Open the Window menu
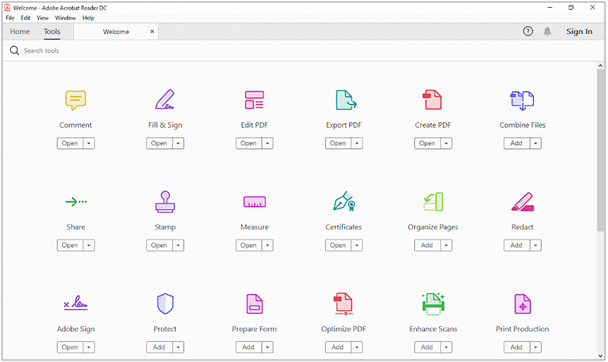The height and width of the screenshot is (362, 608). point(65,18)
